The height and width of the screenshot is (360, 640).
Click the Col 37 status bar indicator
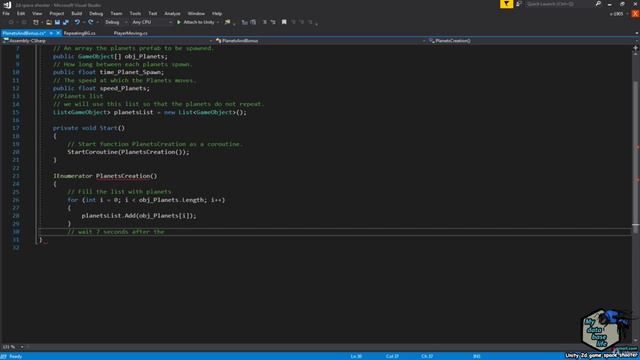(392, 356)
